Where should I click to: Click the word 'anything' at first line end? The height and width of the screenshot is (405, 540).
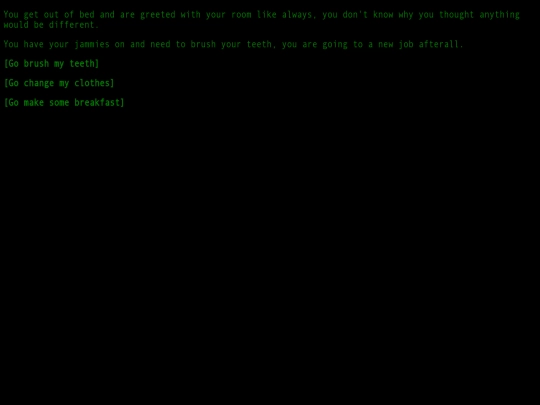[499, 15]
